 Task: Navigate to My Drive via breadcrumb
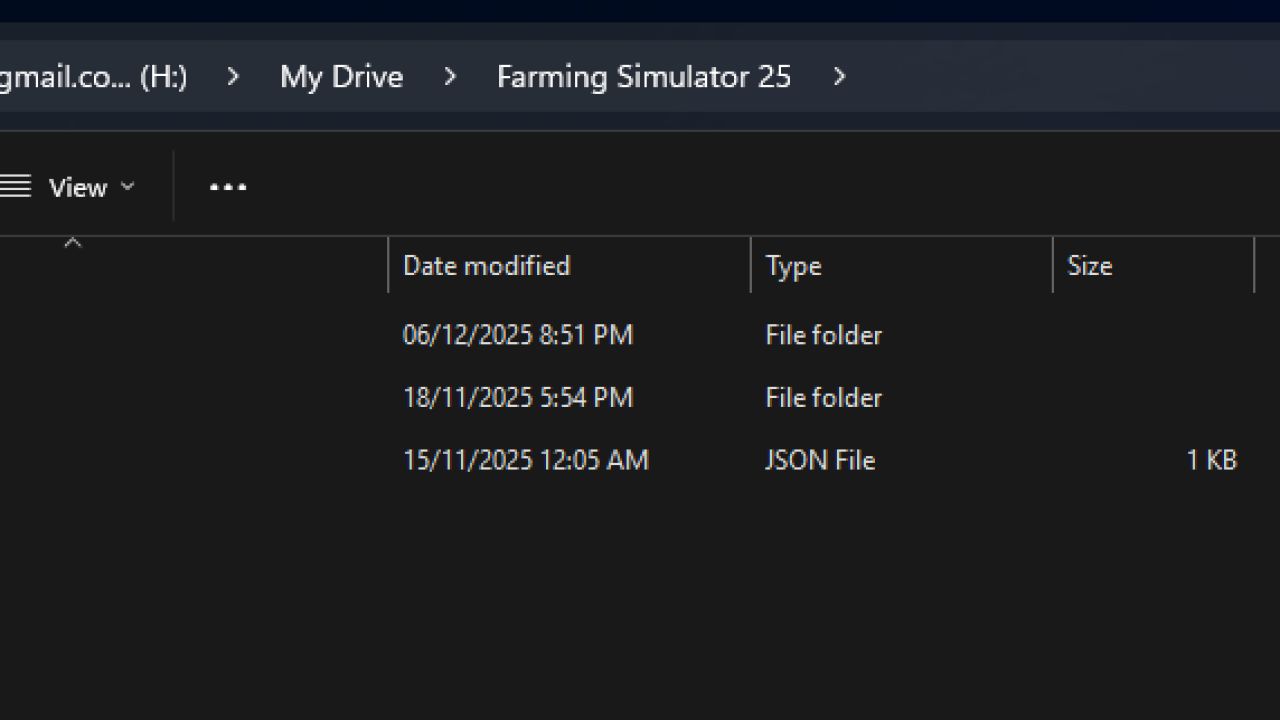click(x=341, y=77)
